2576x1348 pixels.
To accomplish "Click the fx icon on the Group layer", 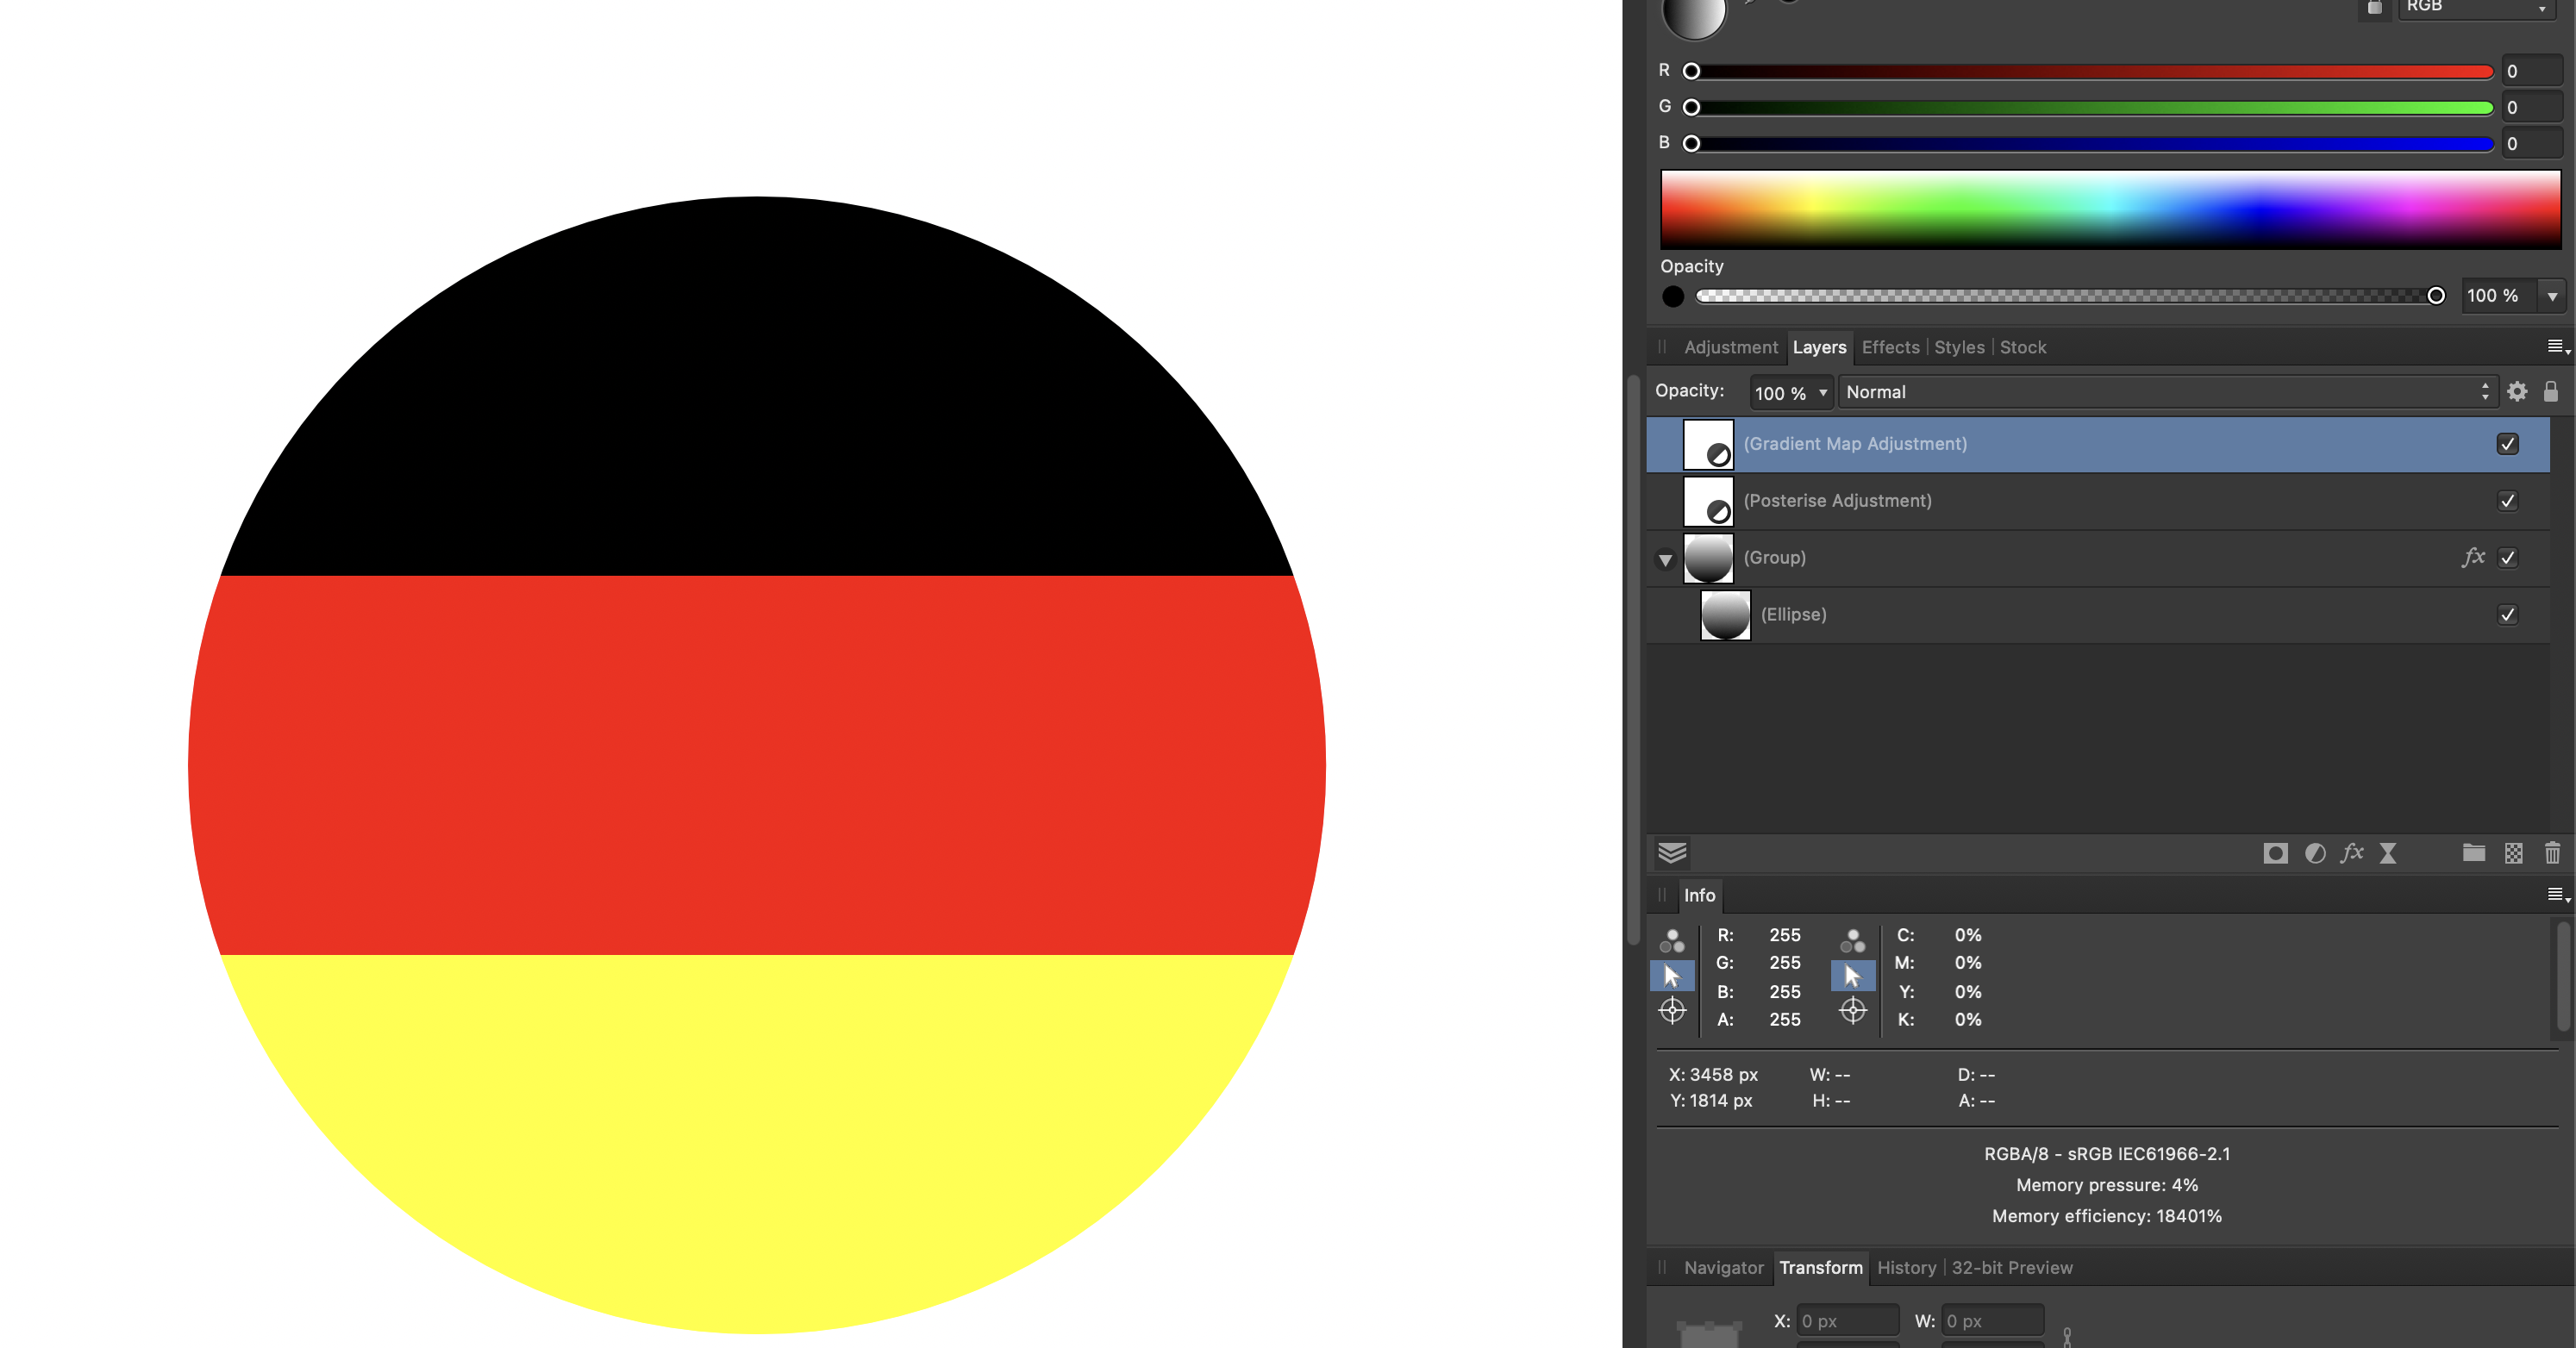I will click(2473, 557).
